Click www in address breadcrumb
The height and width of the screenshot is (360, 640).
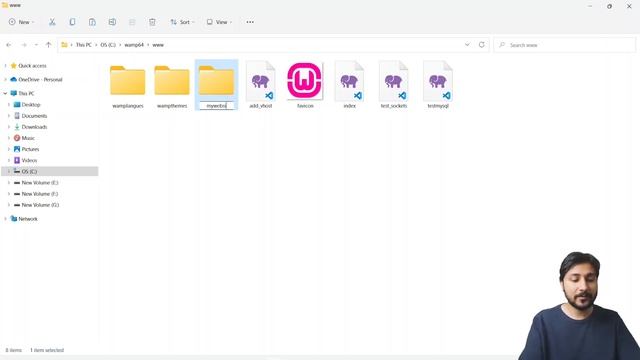coord(158,45)
